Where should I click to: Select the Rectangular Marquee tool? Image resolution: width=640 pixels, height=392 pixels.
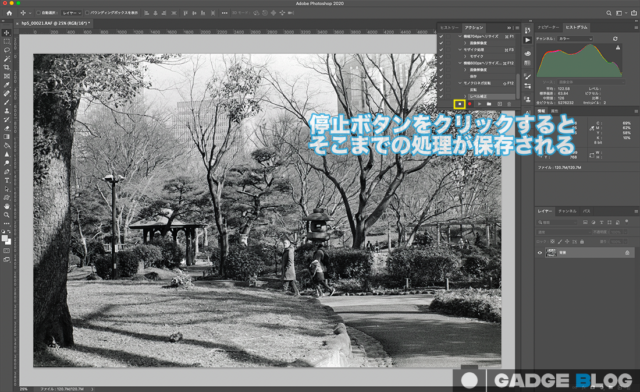7,41
